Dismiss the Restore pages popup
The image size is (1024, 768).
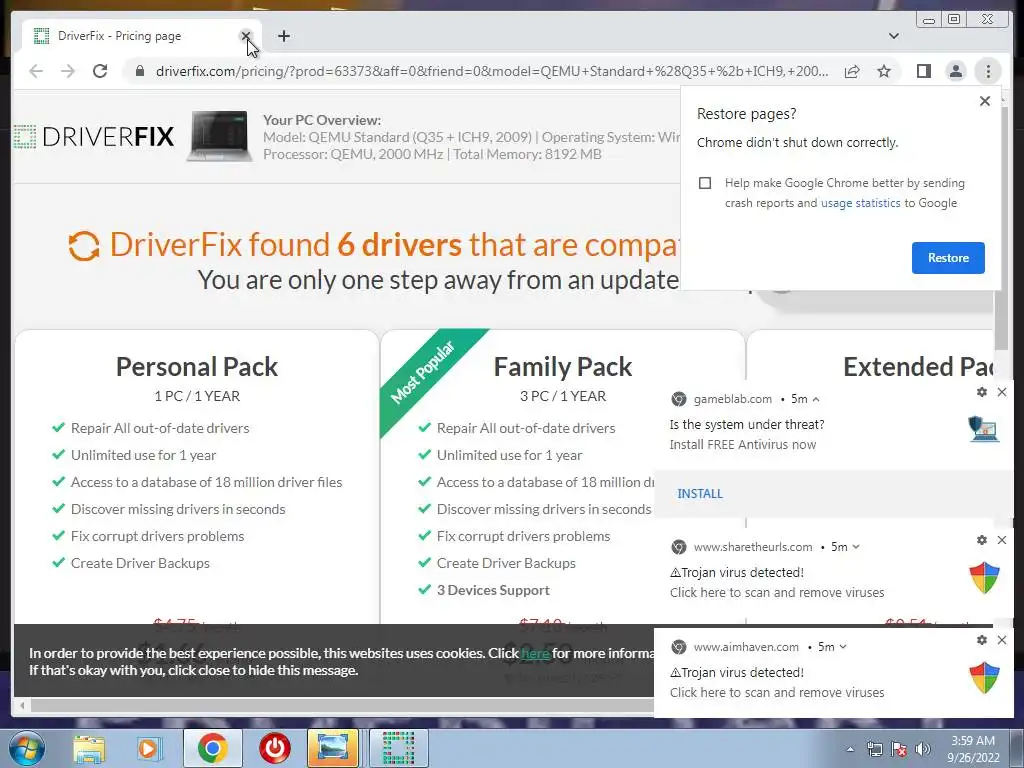tap(985, 101)
